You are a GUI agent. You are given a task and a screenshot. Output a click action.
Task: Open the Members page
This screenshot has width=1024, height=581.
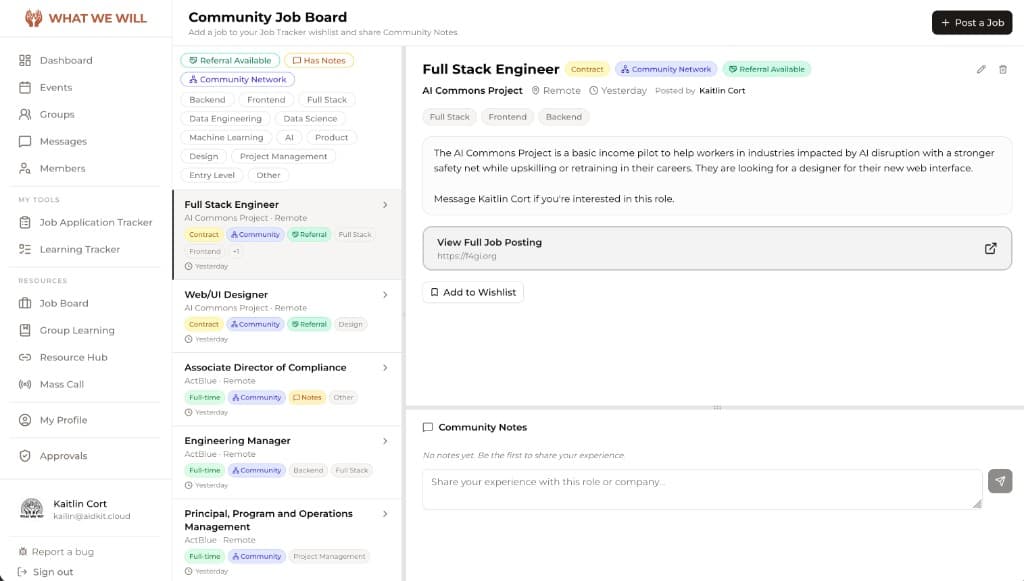click(63, 168)
